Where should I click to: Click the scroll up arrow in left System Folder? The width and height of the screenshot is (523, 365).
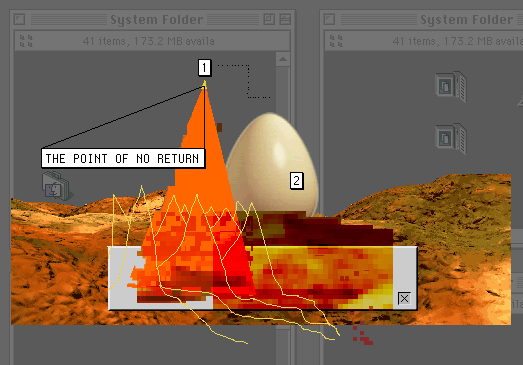[283, 59]
